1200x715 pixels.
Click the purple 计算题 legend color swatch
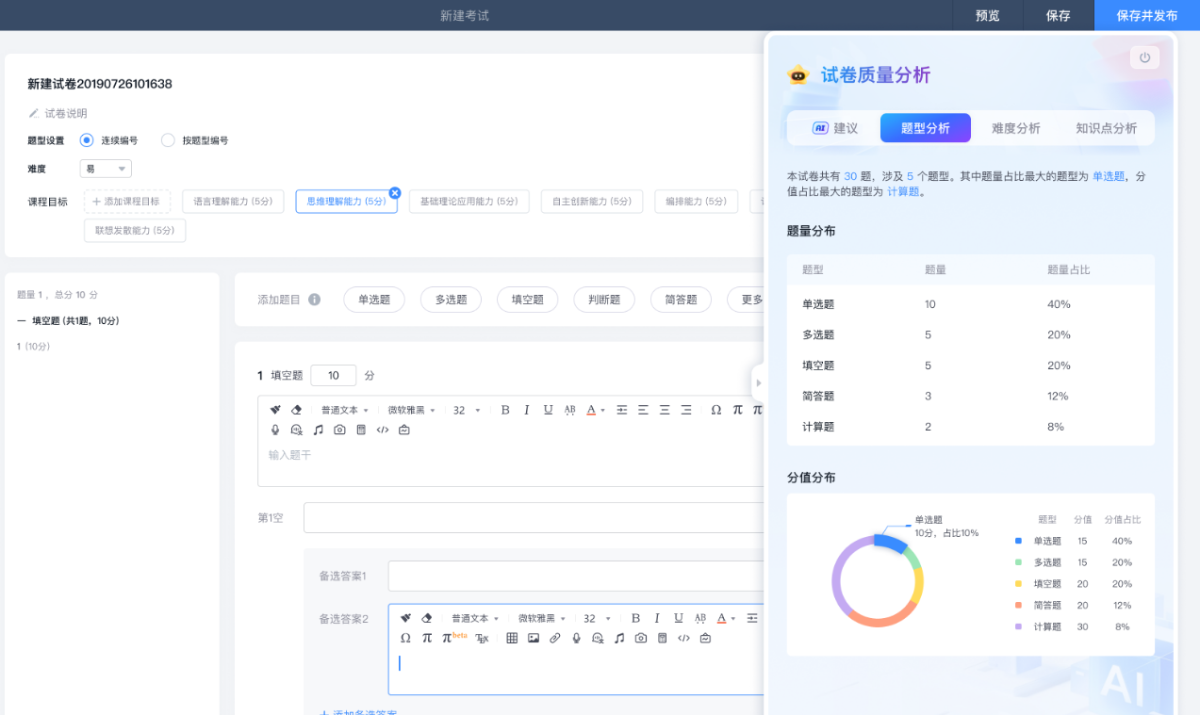click(x=1018, y=626)
